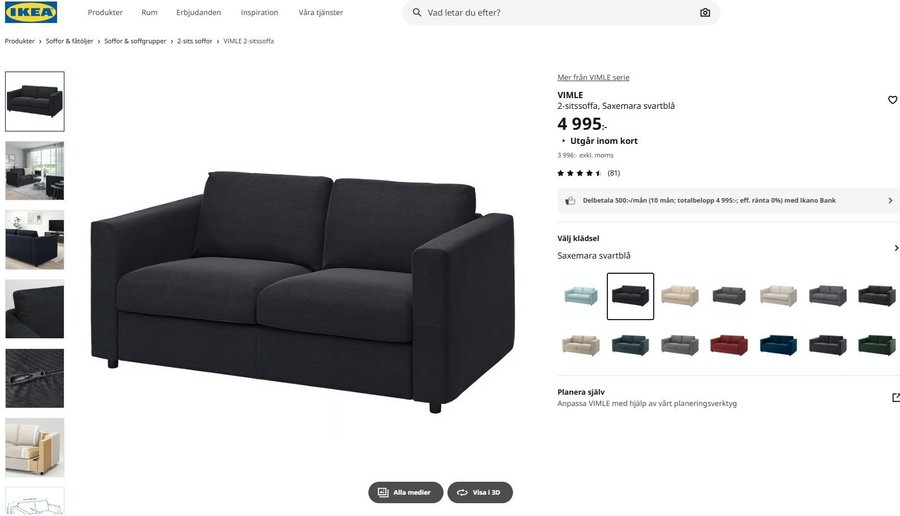Open Alla medier gallery
900x516 pixels.
406,492
